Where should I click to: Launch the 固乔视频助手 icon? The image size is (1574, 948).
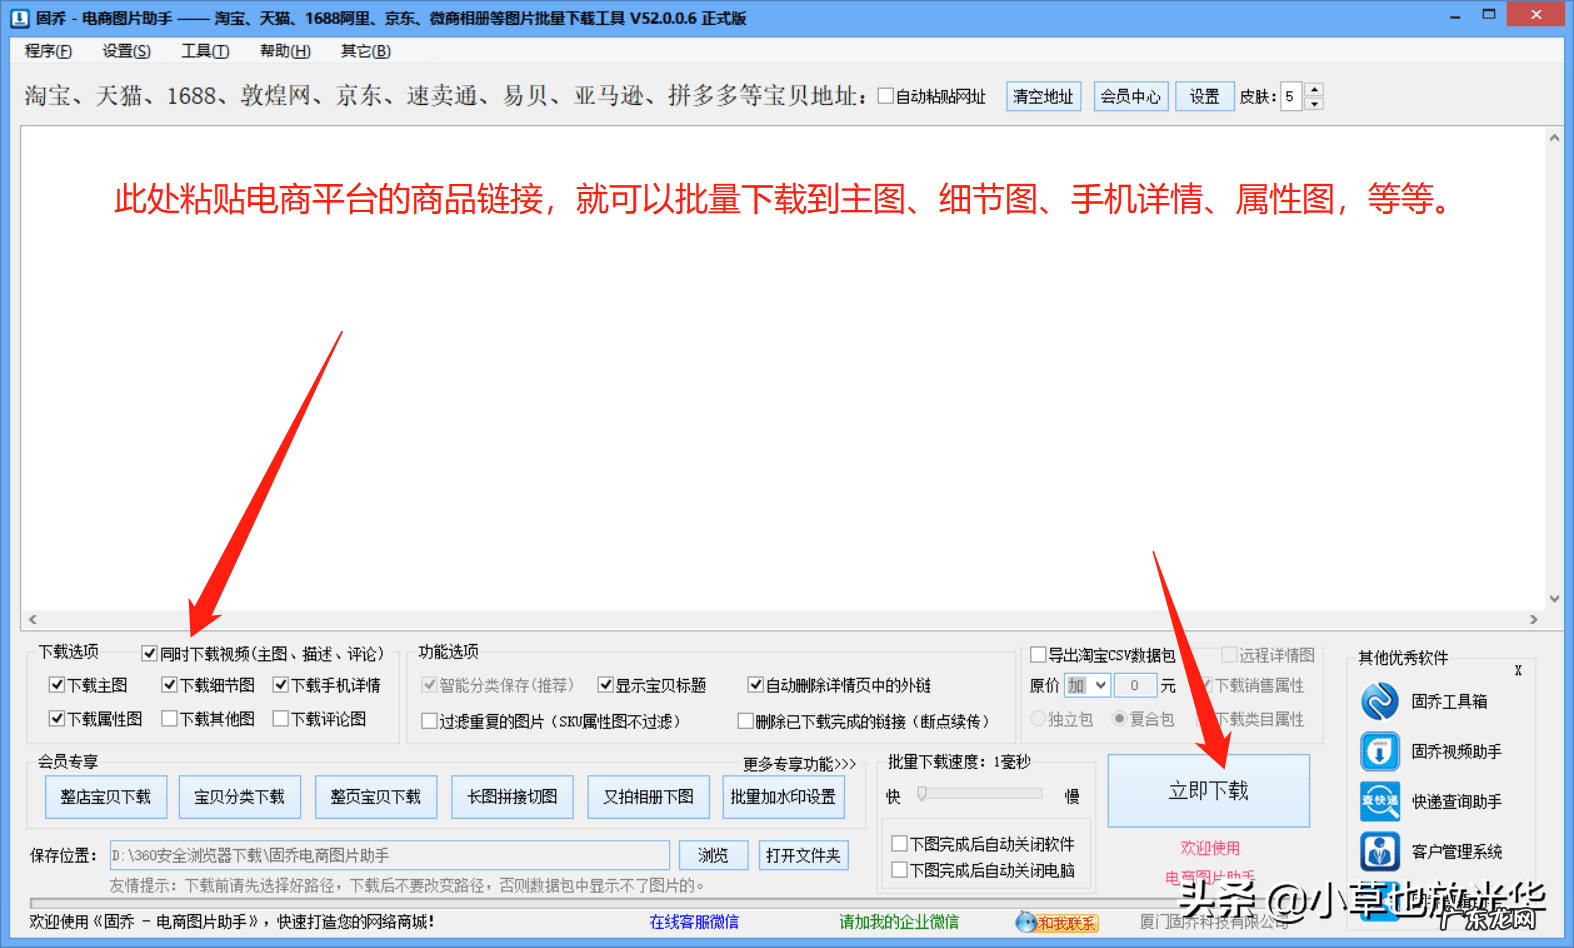click(x=1379, y=751)
